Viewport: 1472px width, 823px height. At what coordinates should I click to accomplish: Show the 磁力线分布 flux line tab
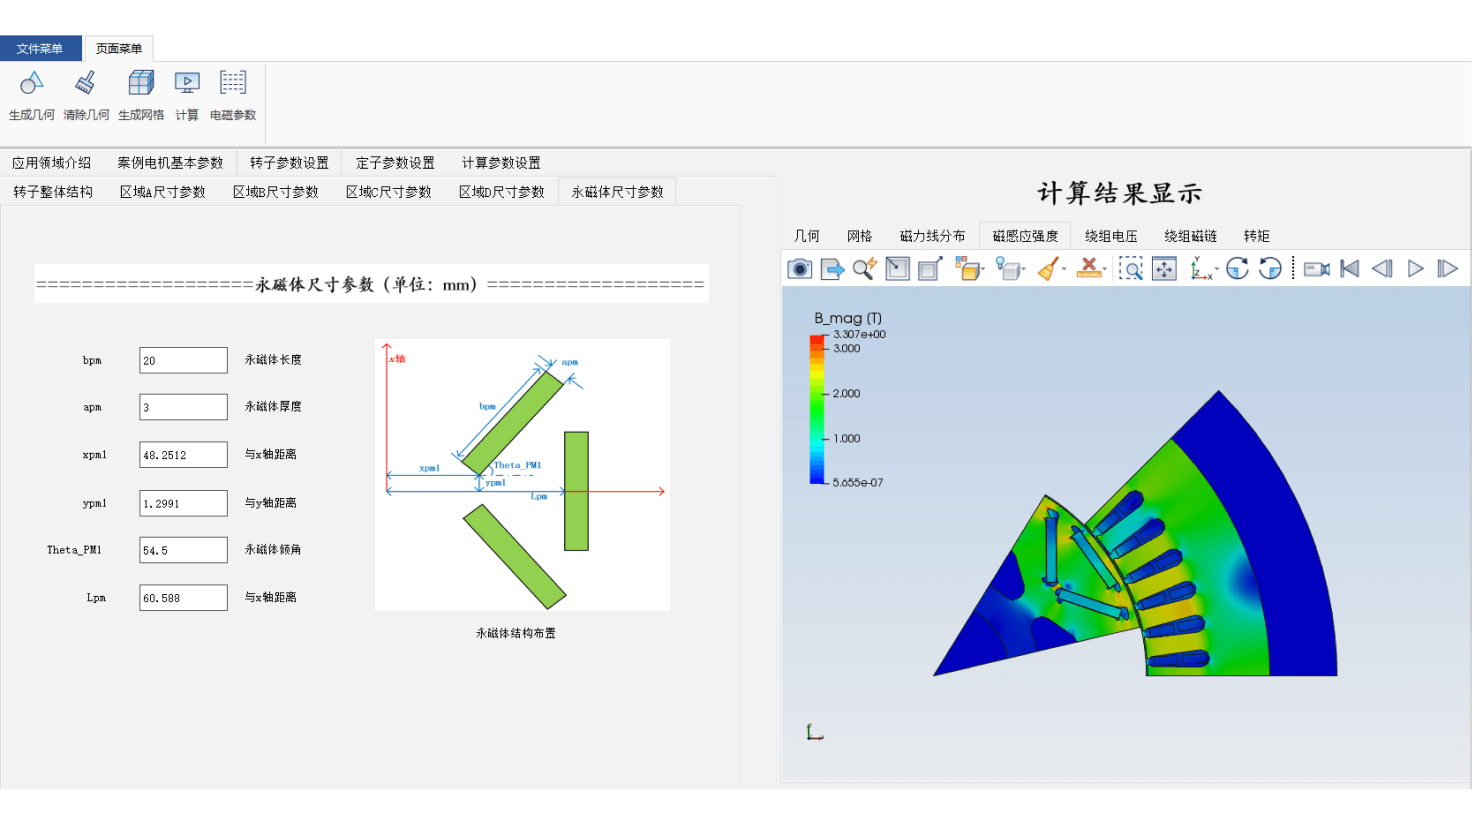click(x=933, y=236)
